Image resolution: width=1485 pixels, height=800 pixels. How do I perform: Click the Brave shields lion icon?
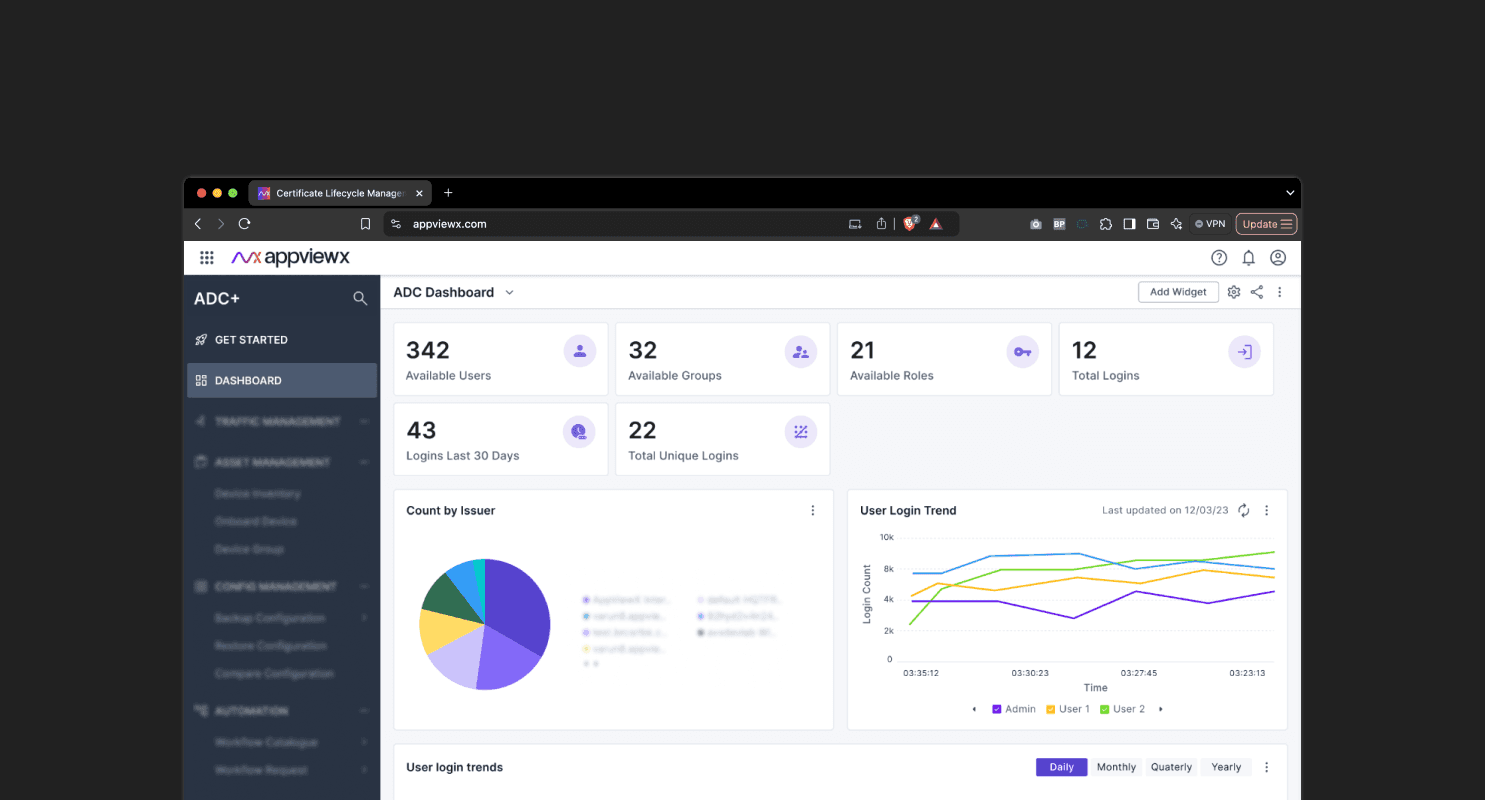click(910, 224)
